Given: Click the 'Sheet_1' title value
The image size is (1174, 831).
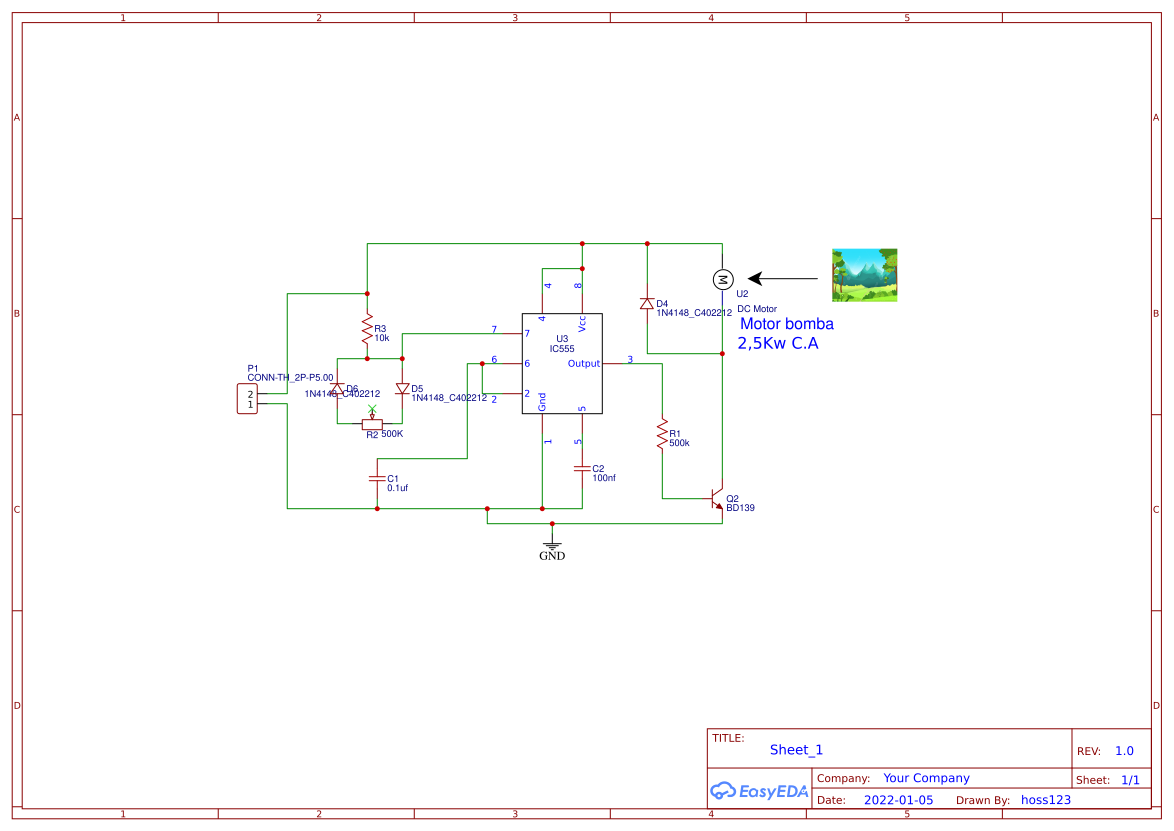Looking at the screenshot, I should click(796, 749).
